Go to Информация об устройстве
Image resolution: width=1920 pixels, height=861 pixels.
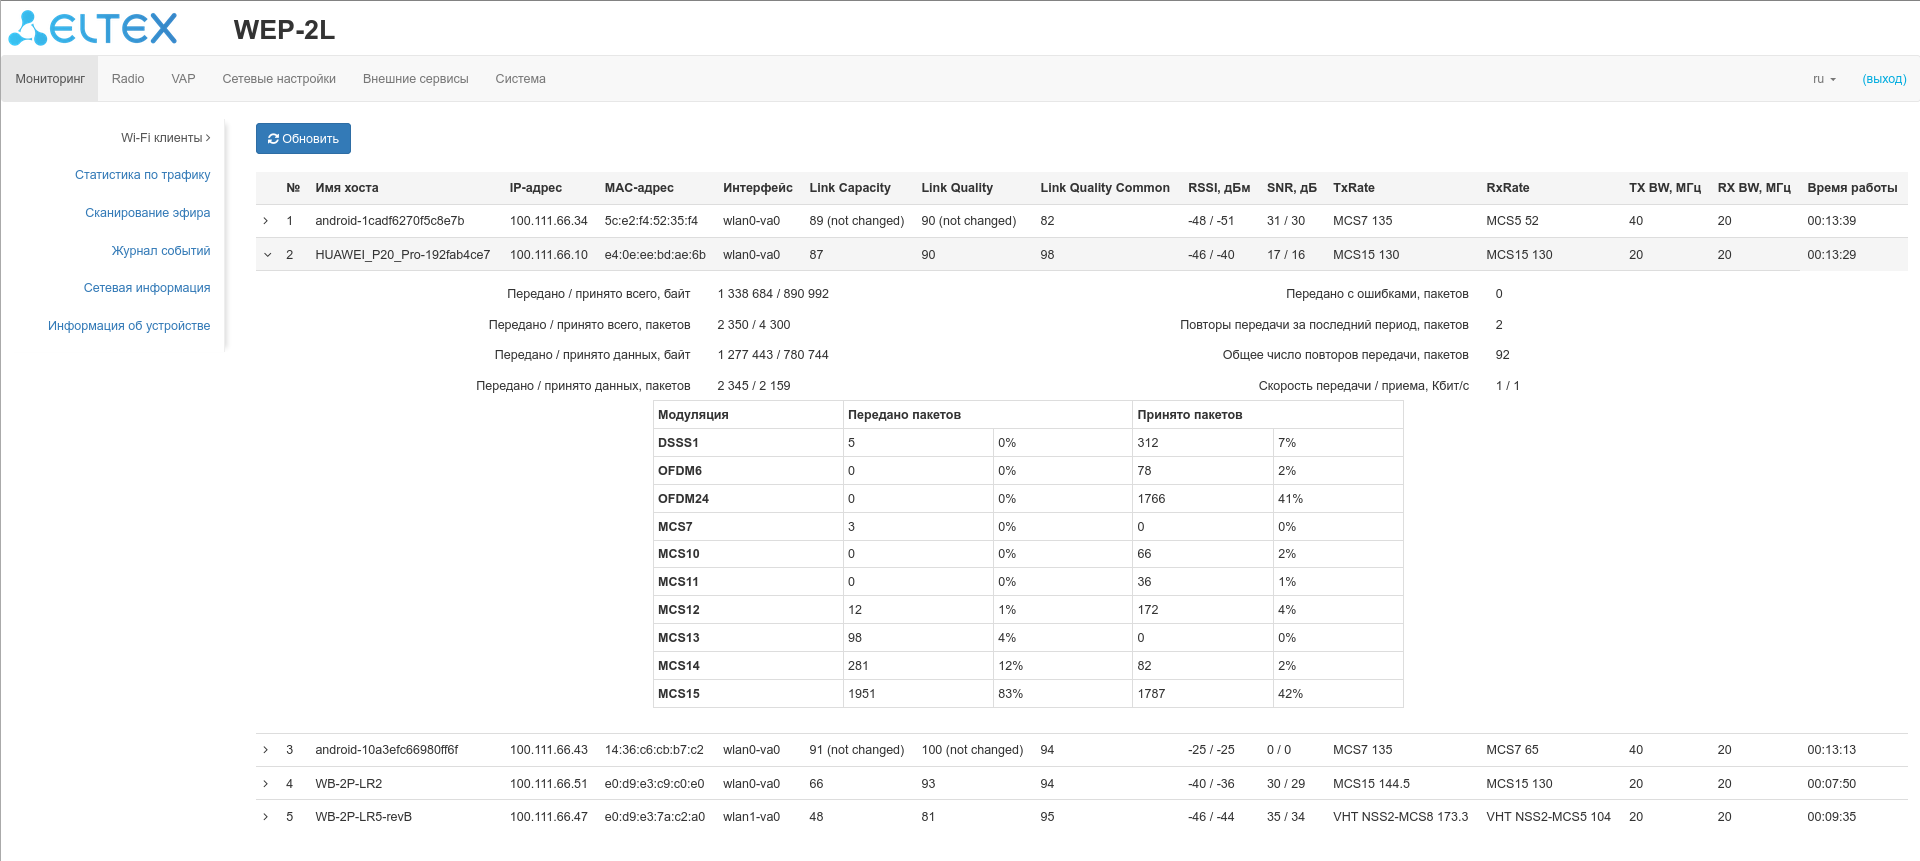(x=129, y=326)
